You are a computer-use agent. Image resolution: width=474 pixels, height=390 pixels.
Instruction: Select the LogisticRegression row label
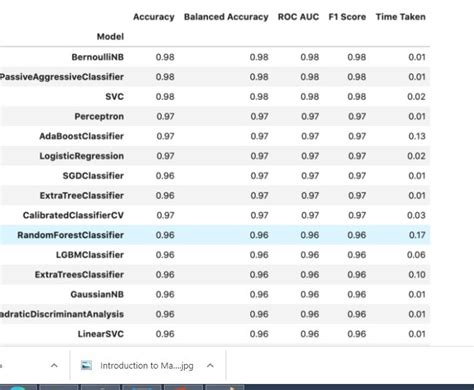[82, 156]
